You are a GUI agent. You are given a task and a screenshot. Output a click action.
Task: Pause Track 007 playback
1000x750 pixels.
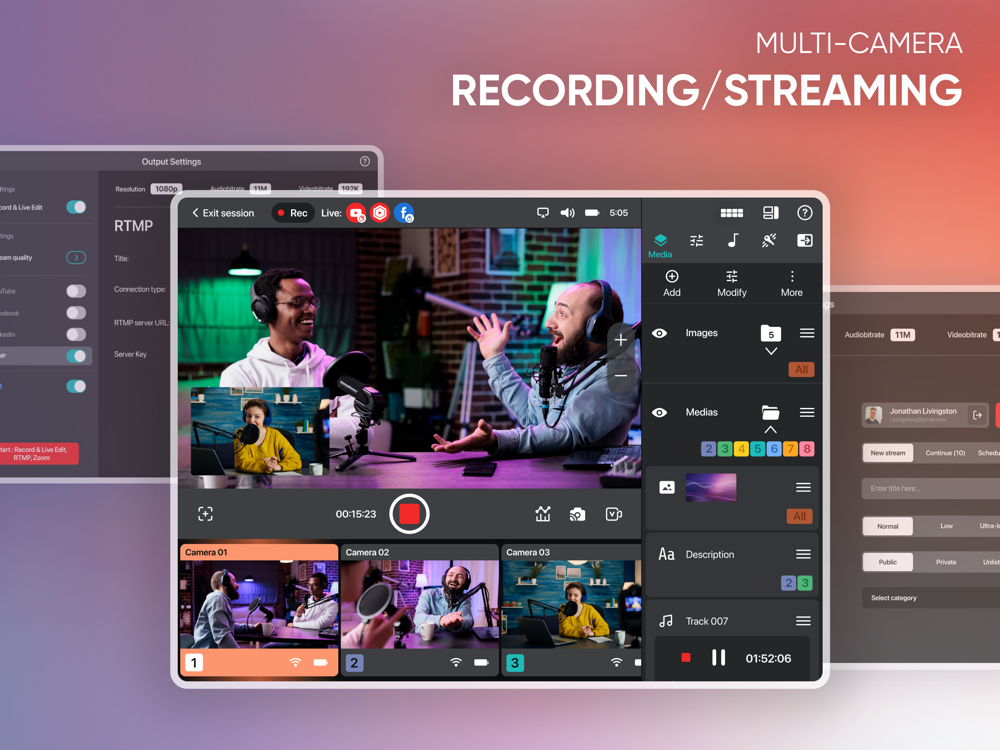(718, 658)
